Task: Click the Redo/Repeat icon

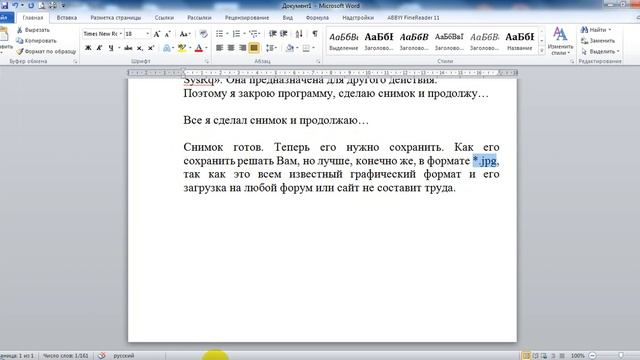Action: pos(31,6)
